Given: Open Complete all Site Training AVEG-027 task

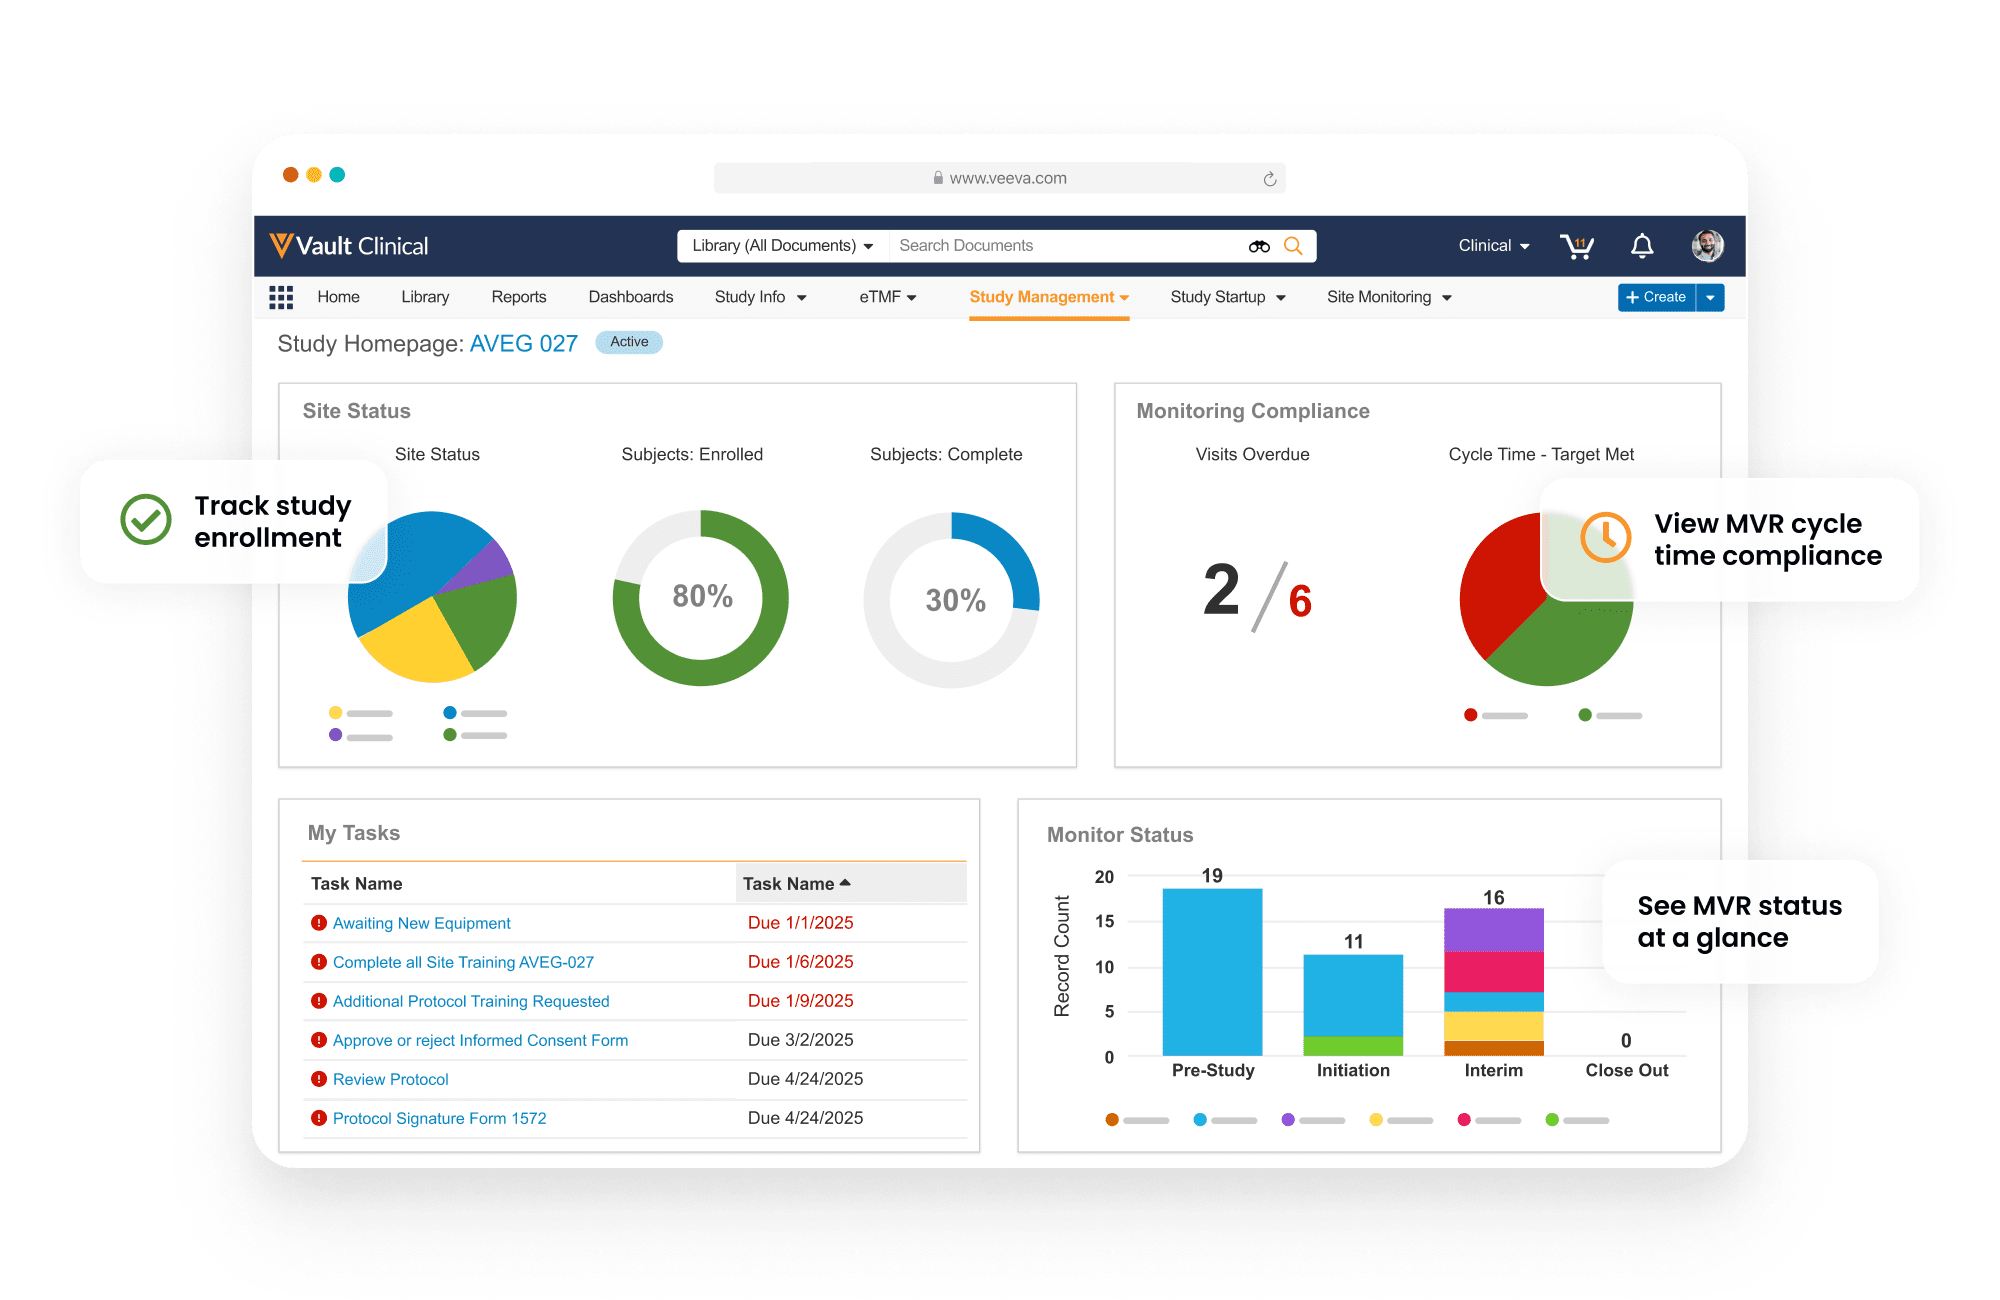Looking at the screenshot, I should pos(463,962).
